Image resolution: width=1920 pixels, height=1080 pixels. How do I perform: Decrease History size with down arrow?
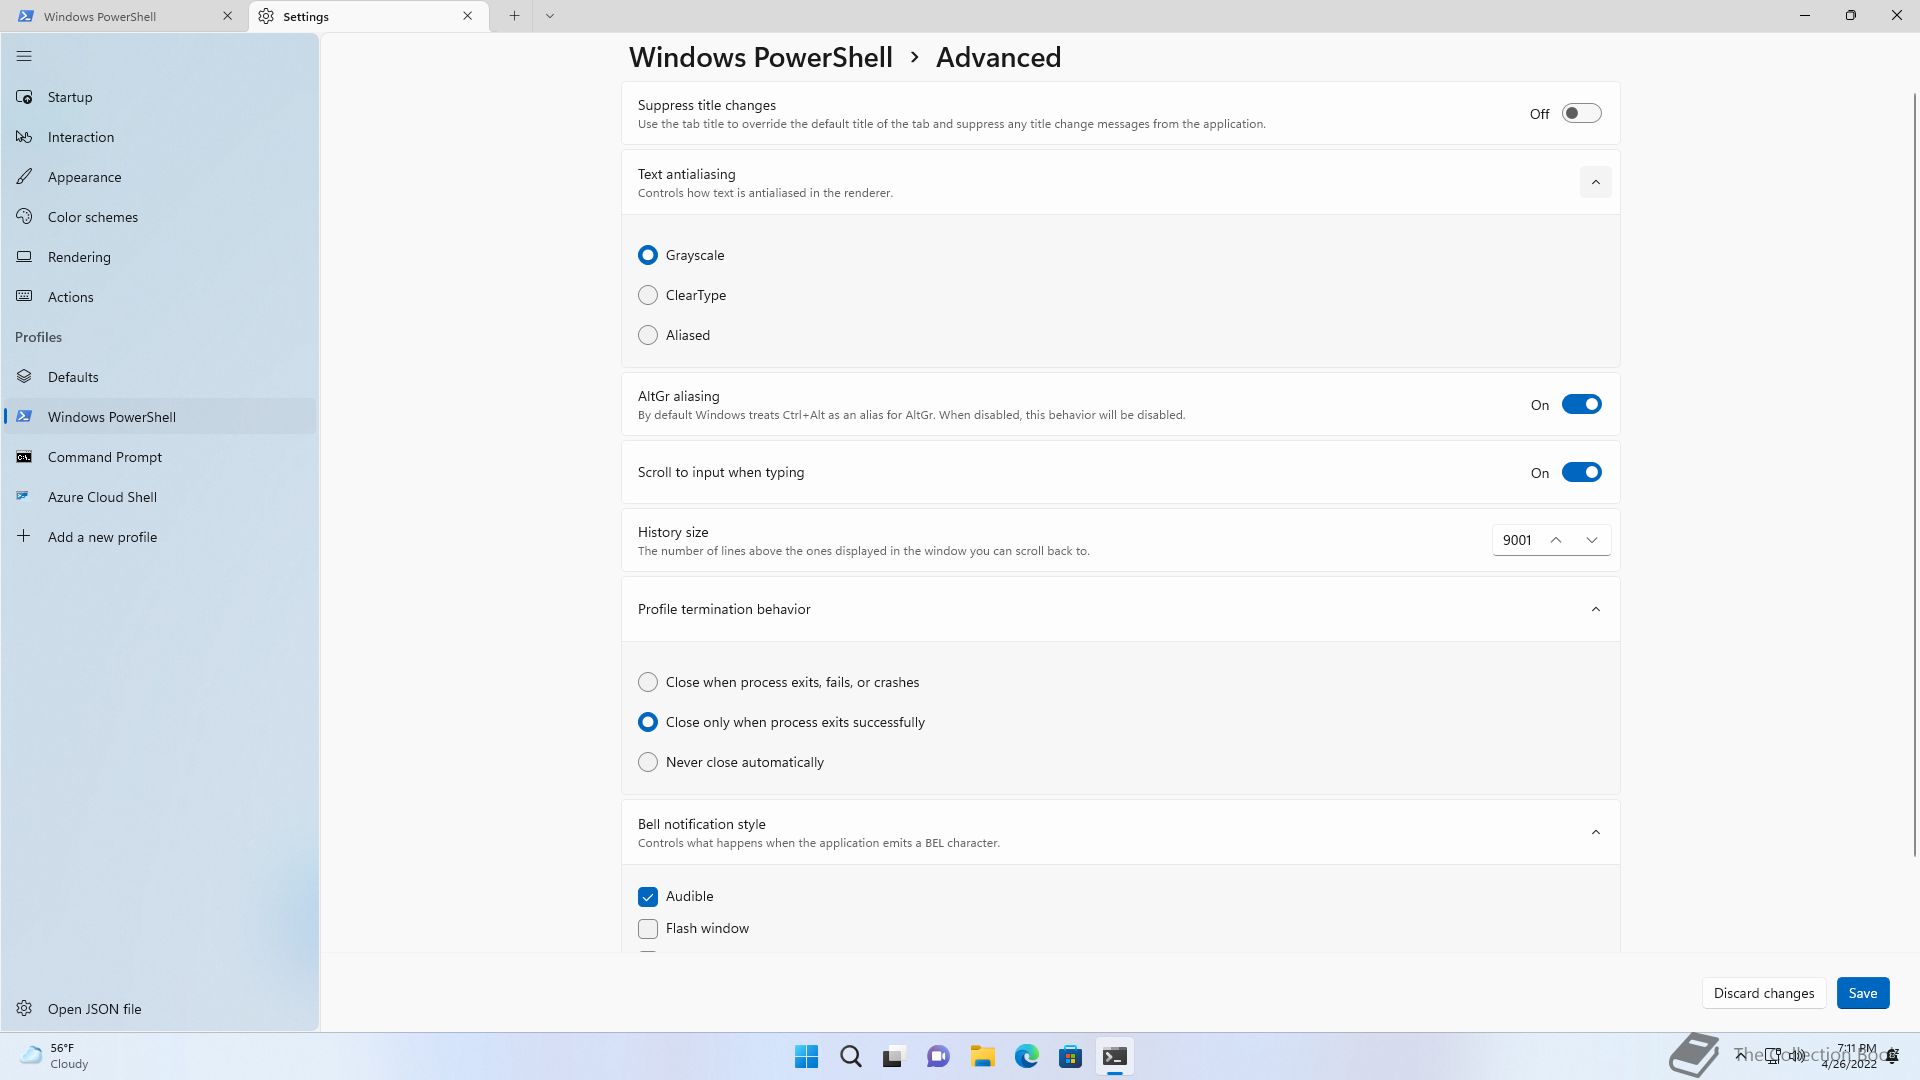(x=1592, y=540)
